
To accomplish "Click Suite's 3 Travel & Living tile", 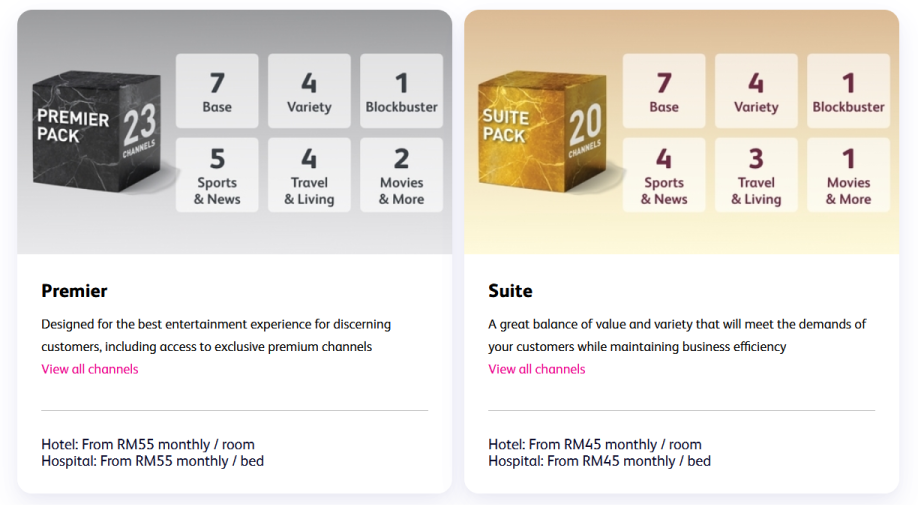I will coord(756,175).
